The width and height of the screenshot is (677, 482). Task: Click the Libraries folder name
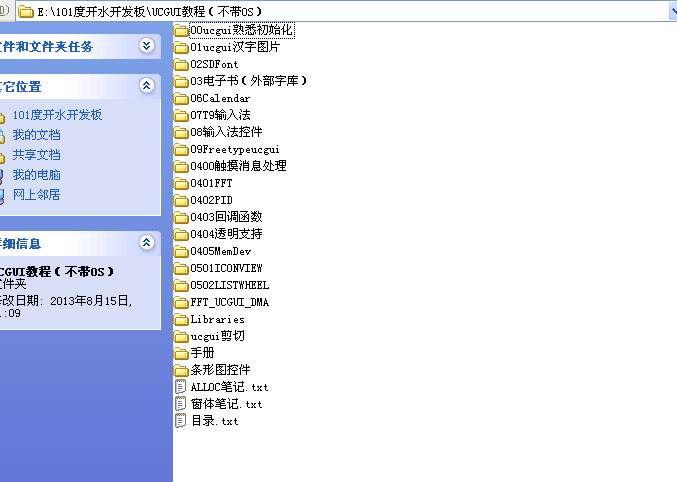[218, 320]
